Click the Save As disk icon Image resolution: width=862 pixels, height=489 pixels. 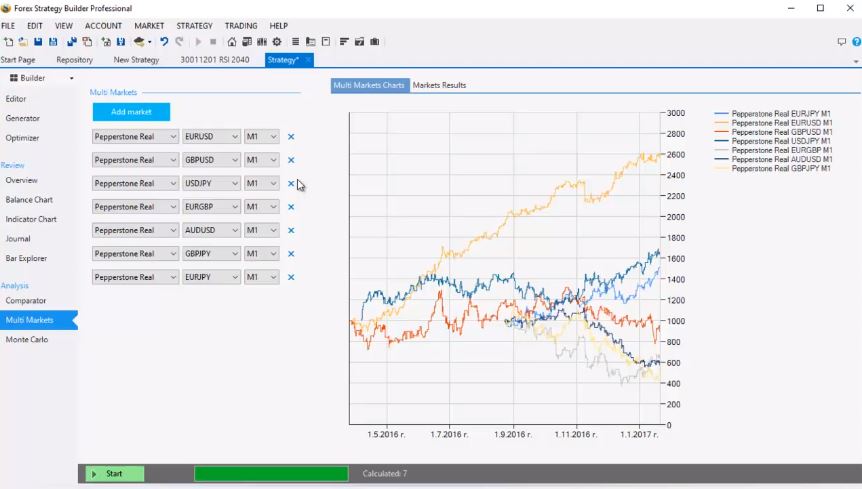(53, 42)
